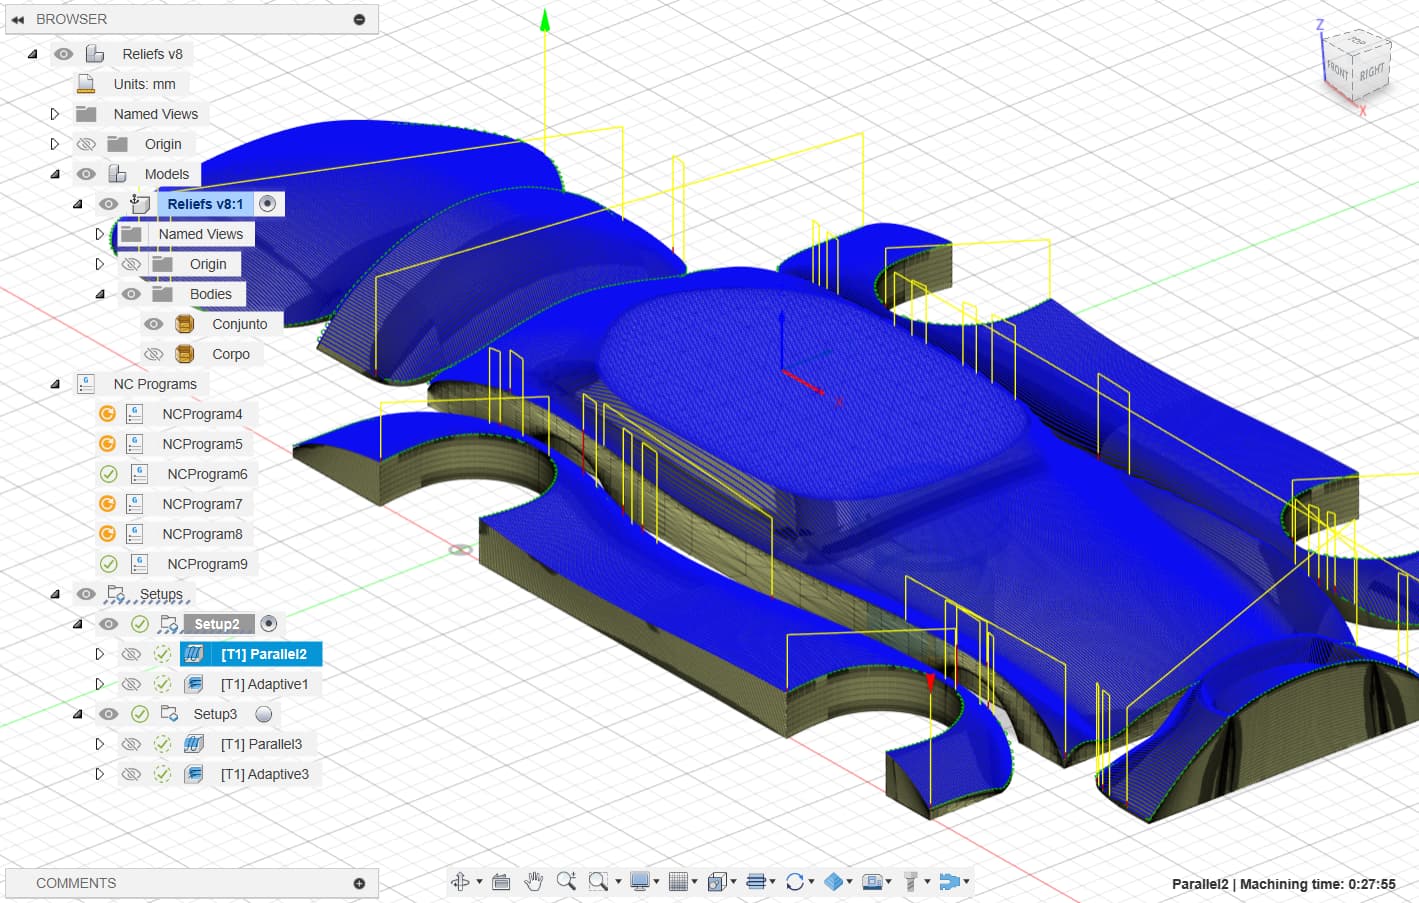Expand the Named Views folder under Reliefs v8
The height and width of the screenshot is (903, 1419).
[55, 114]
